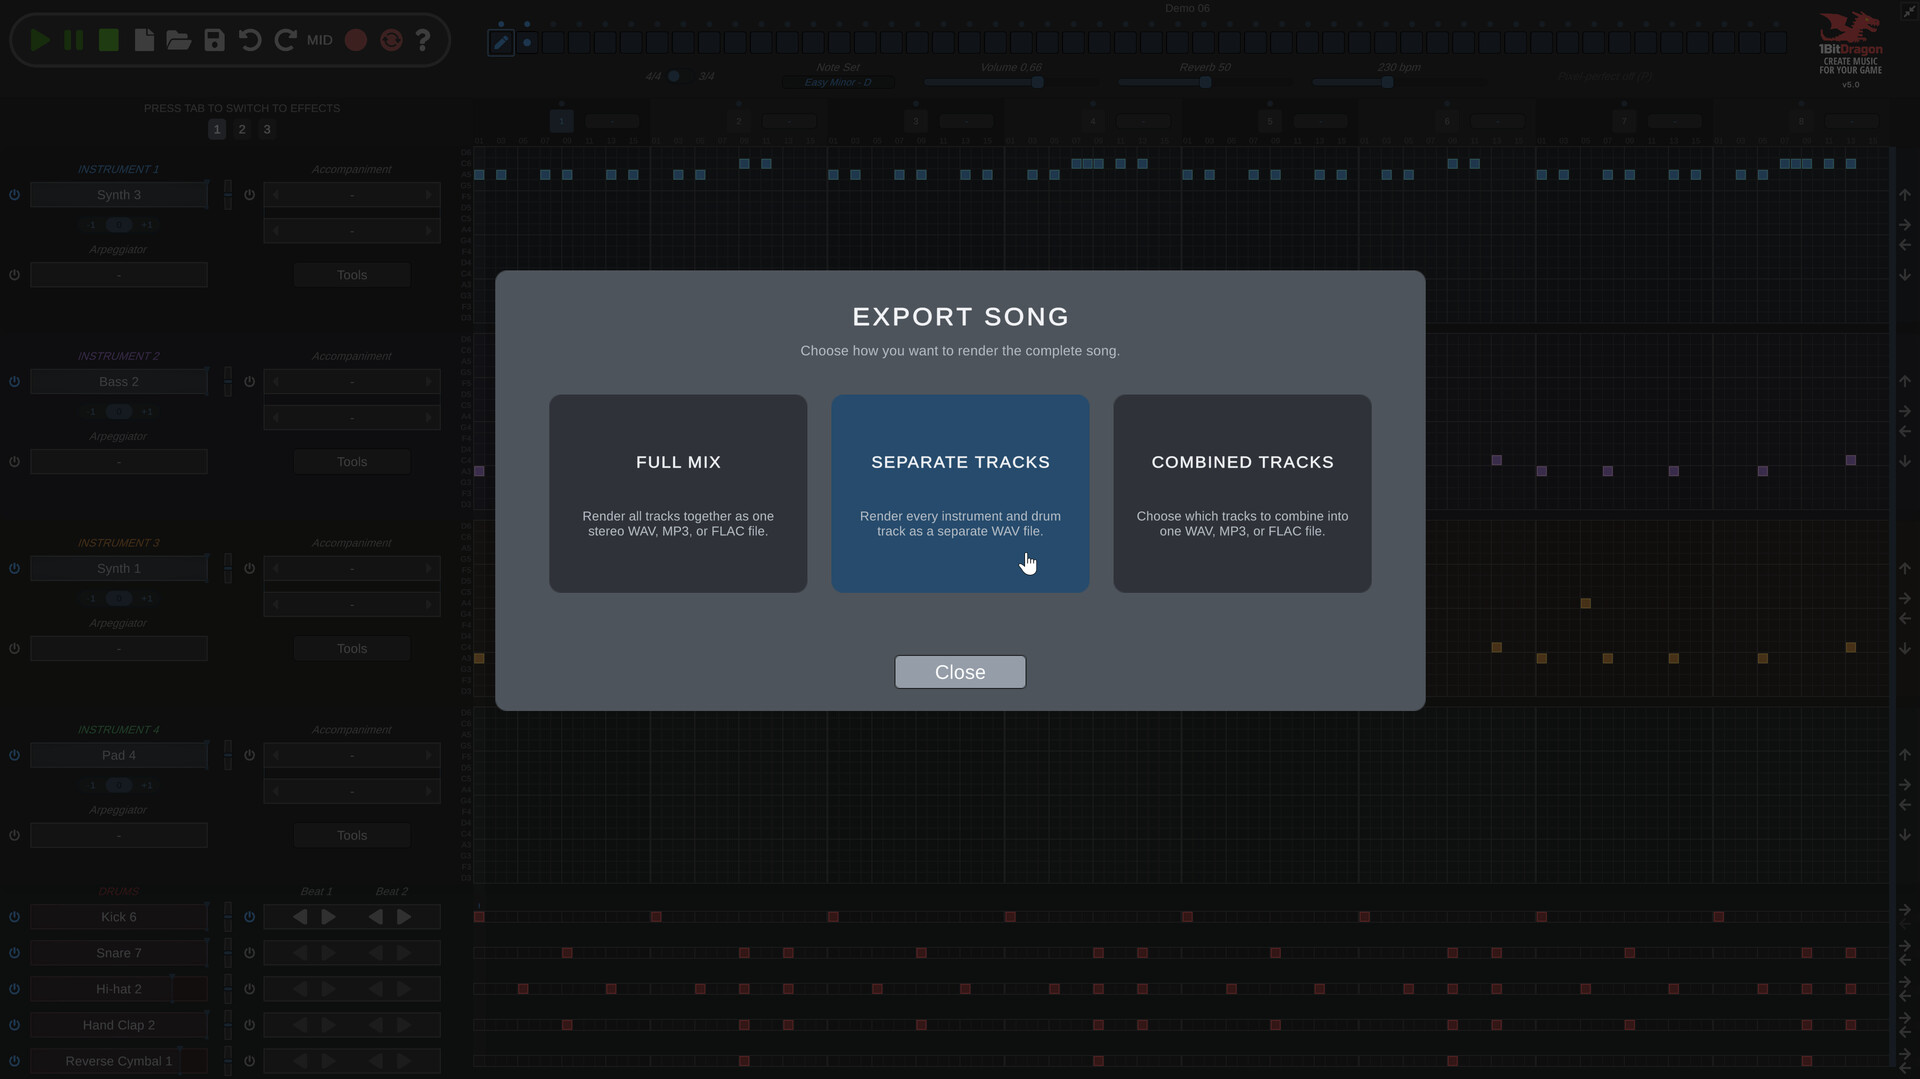Click the MID export button
This screenshot has width=1920, height=1079.
(320, 40)
